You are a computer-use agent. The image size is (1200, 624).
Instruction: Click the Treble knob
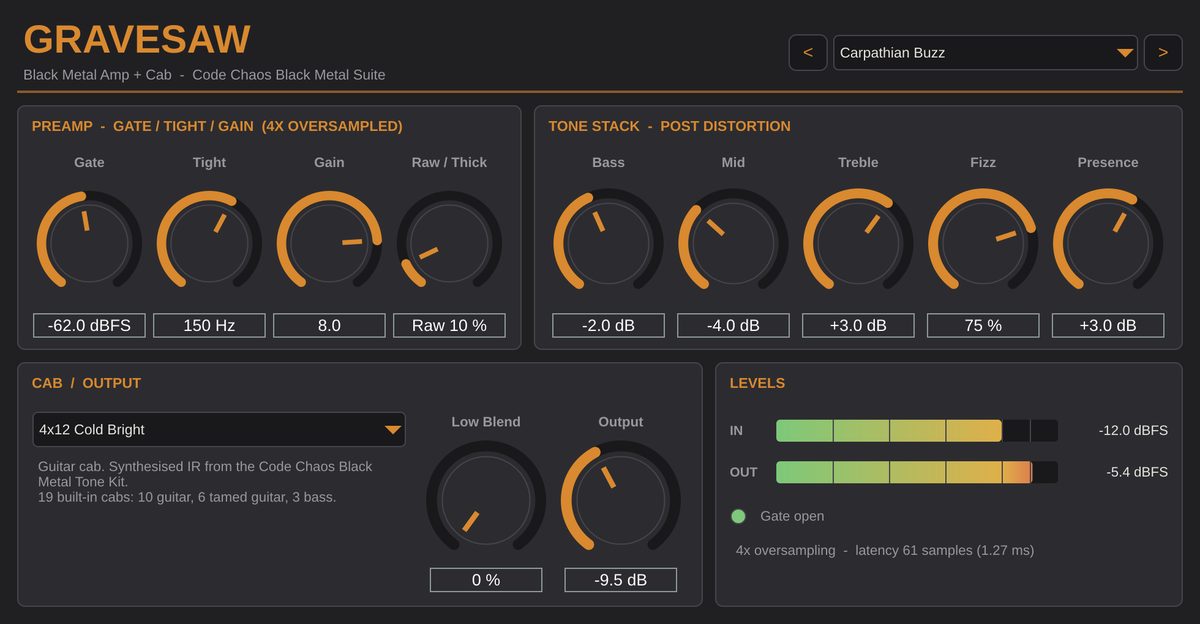coord(858,243)
